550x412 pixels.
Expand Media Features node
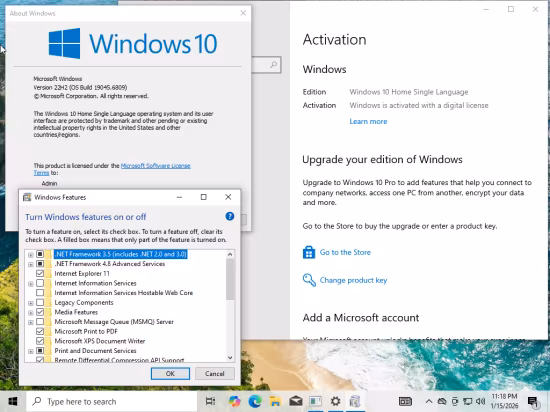click(31, 312)
